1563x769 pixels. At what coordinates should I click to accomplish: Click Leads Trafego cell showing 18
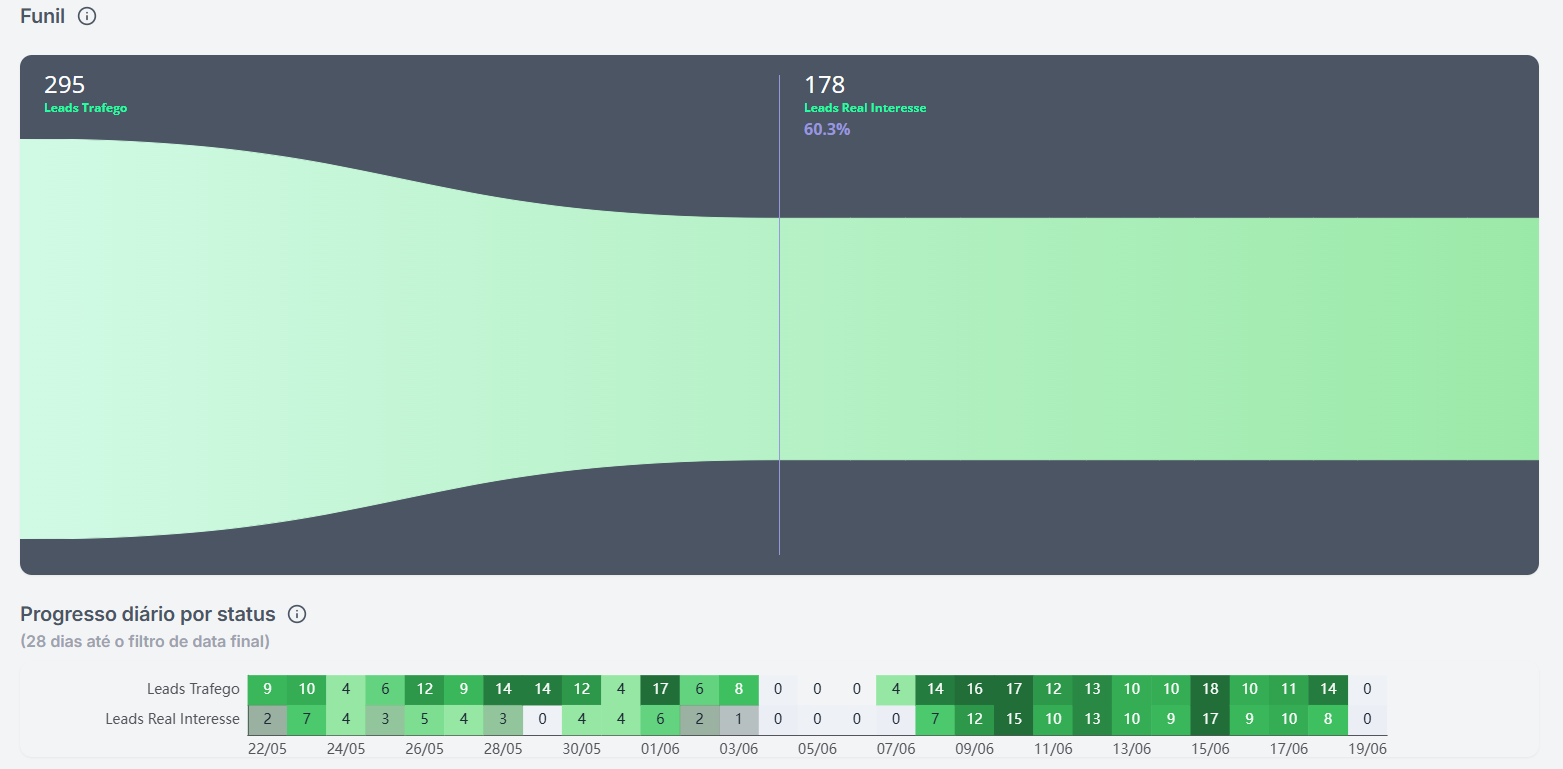tap(1210, 689)
